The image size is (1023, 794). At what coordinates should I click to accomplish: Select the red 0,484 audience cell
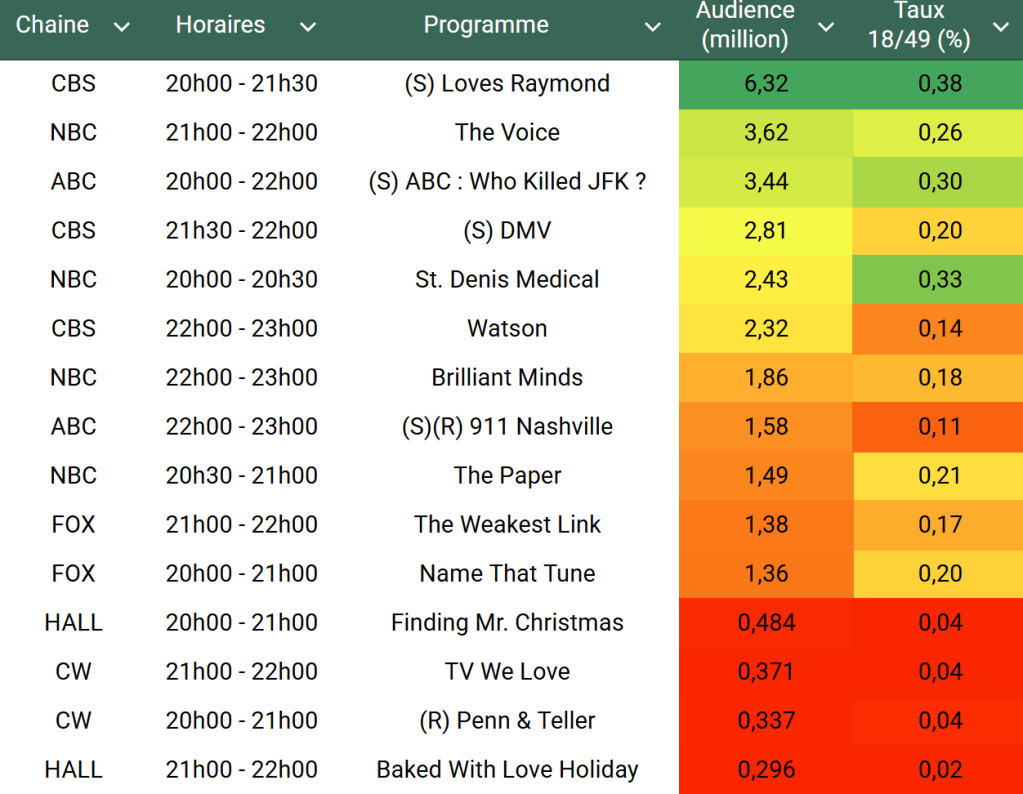click(766, 623)
